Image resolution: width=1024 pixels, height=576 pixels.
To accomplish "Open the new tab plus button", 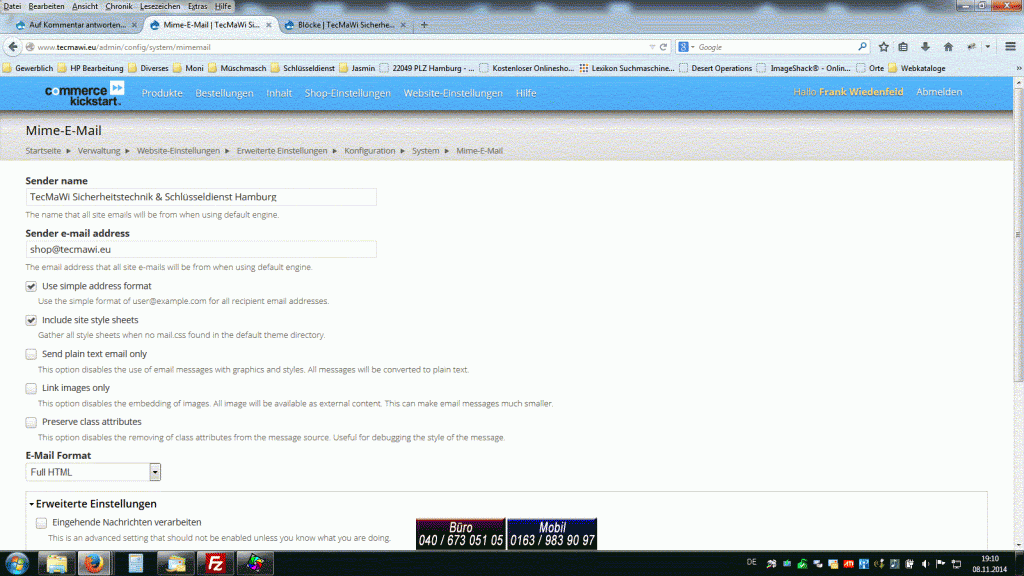I will [424, 24].
